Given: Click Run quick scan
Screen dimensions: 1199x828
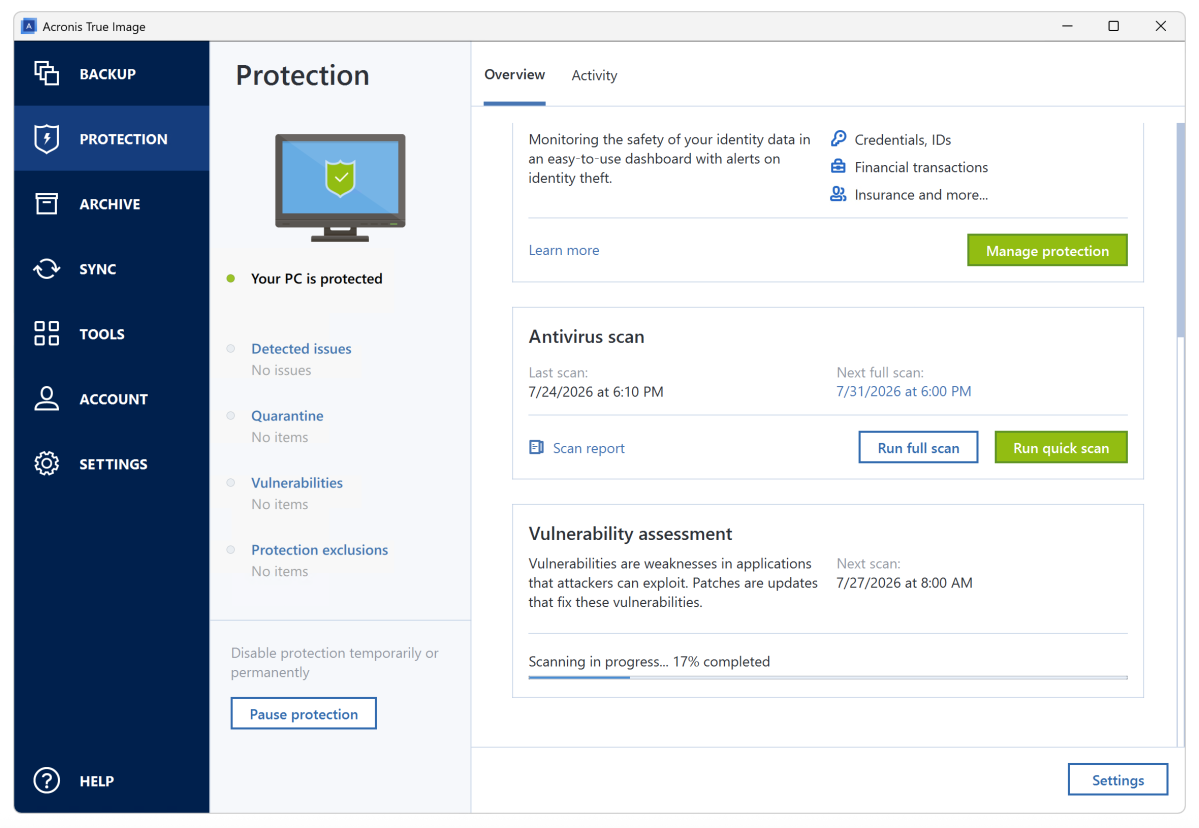Looking at the screenshot, I should [x=1061, y=447].
